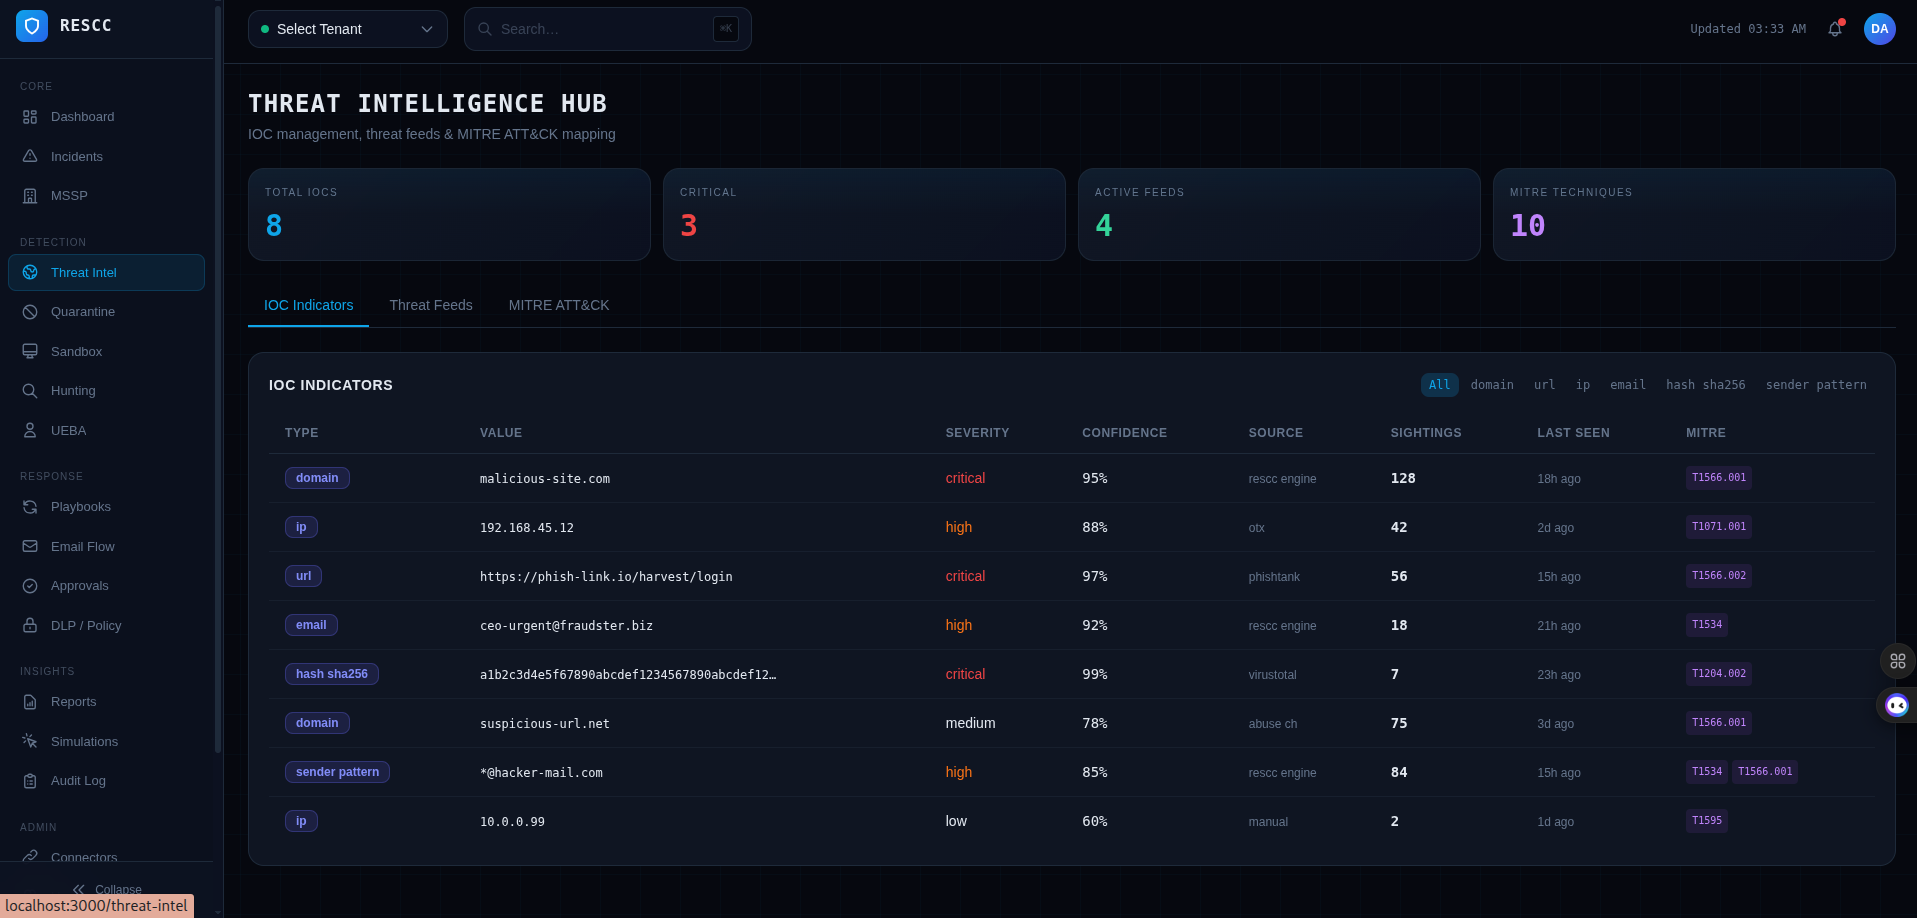The image size is (1917, 918).
Task: Enable the 'domain' IOC type filter
Action: click(x=1492, y=384)
